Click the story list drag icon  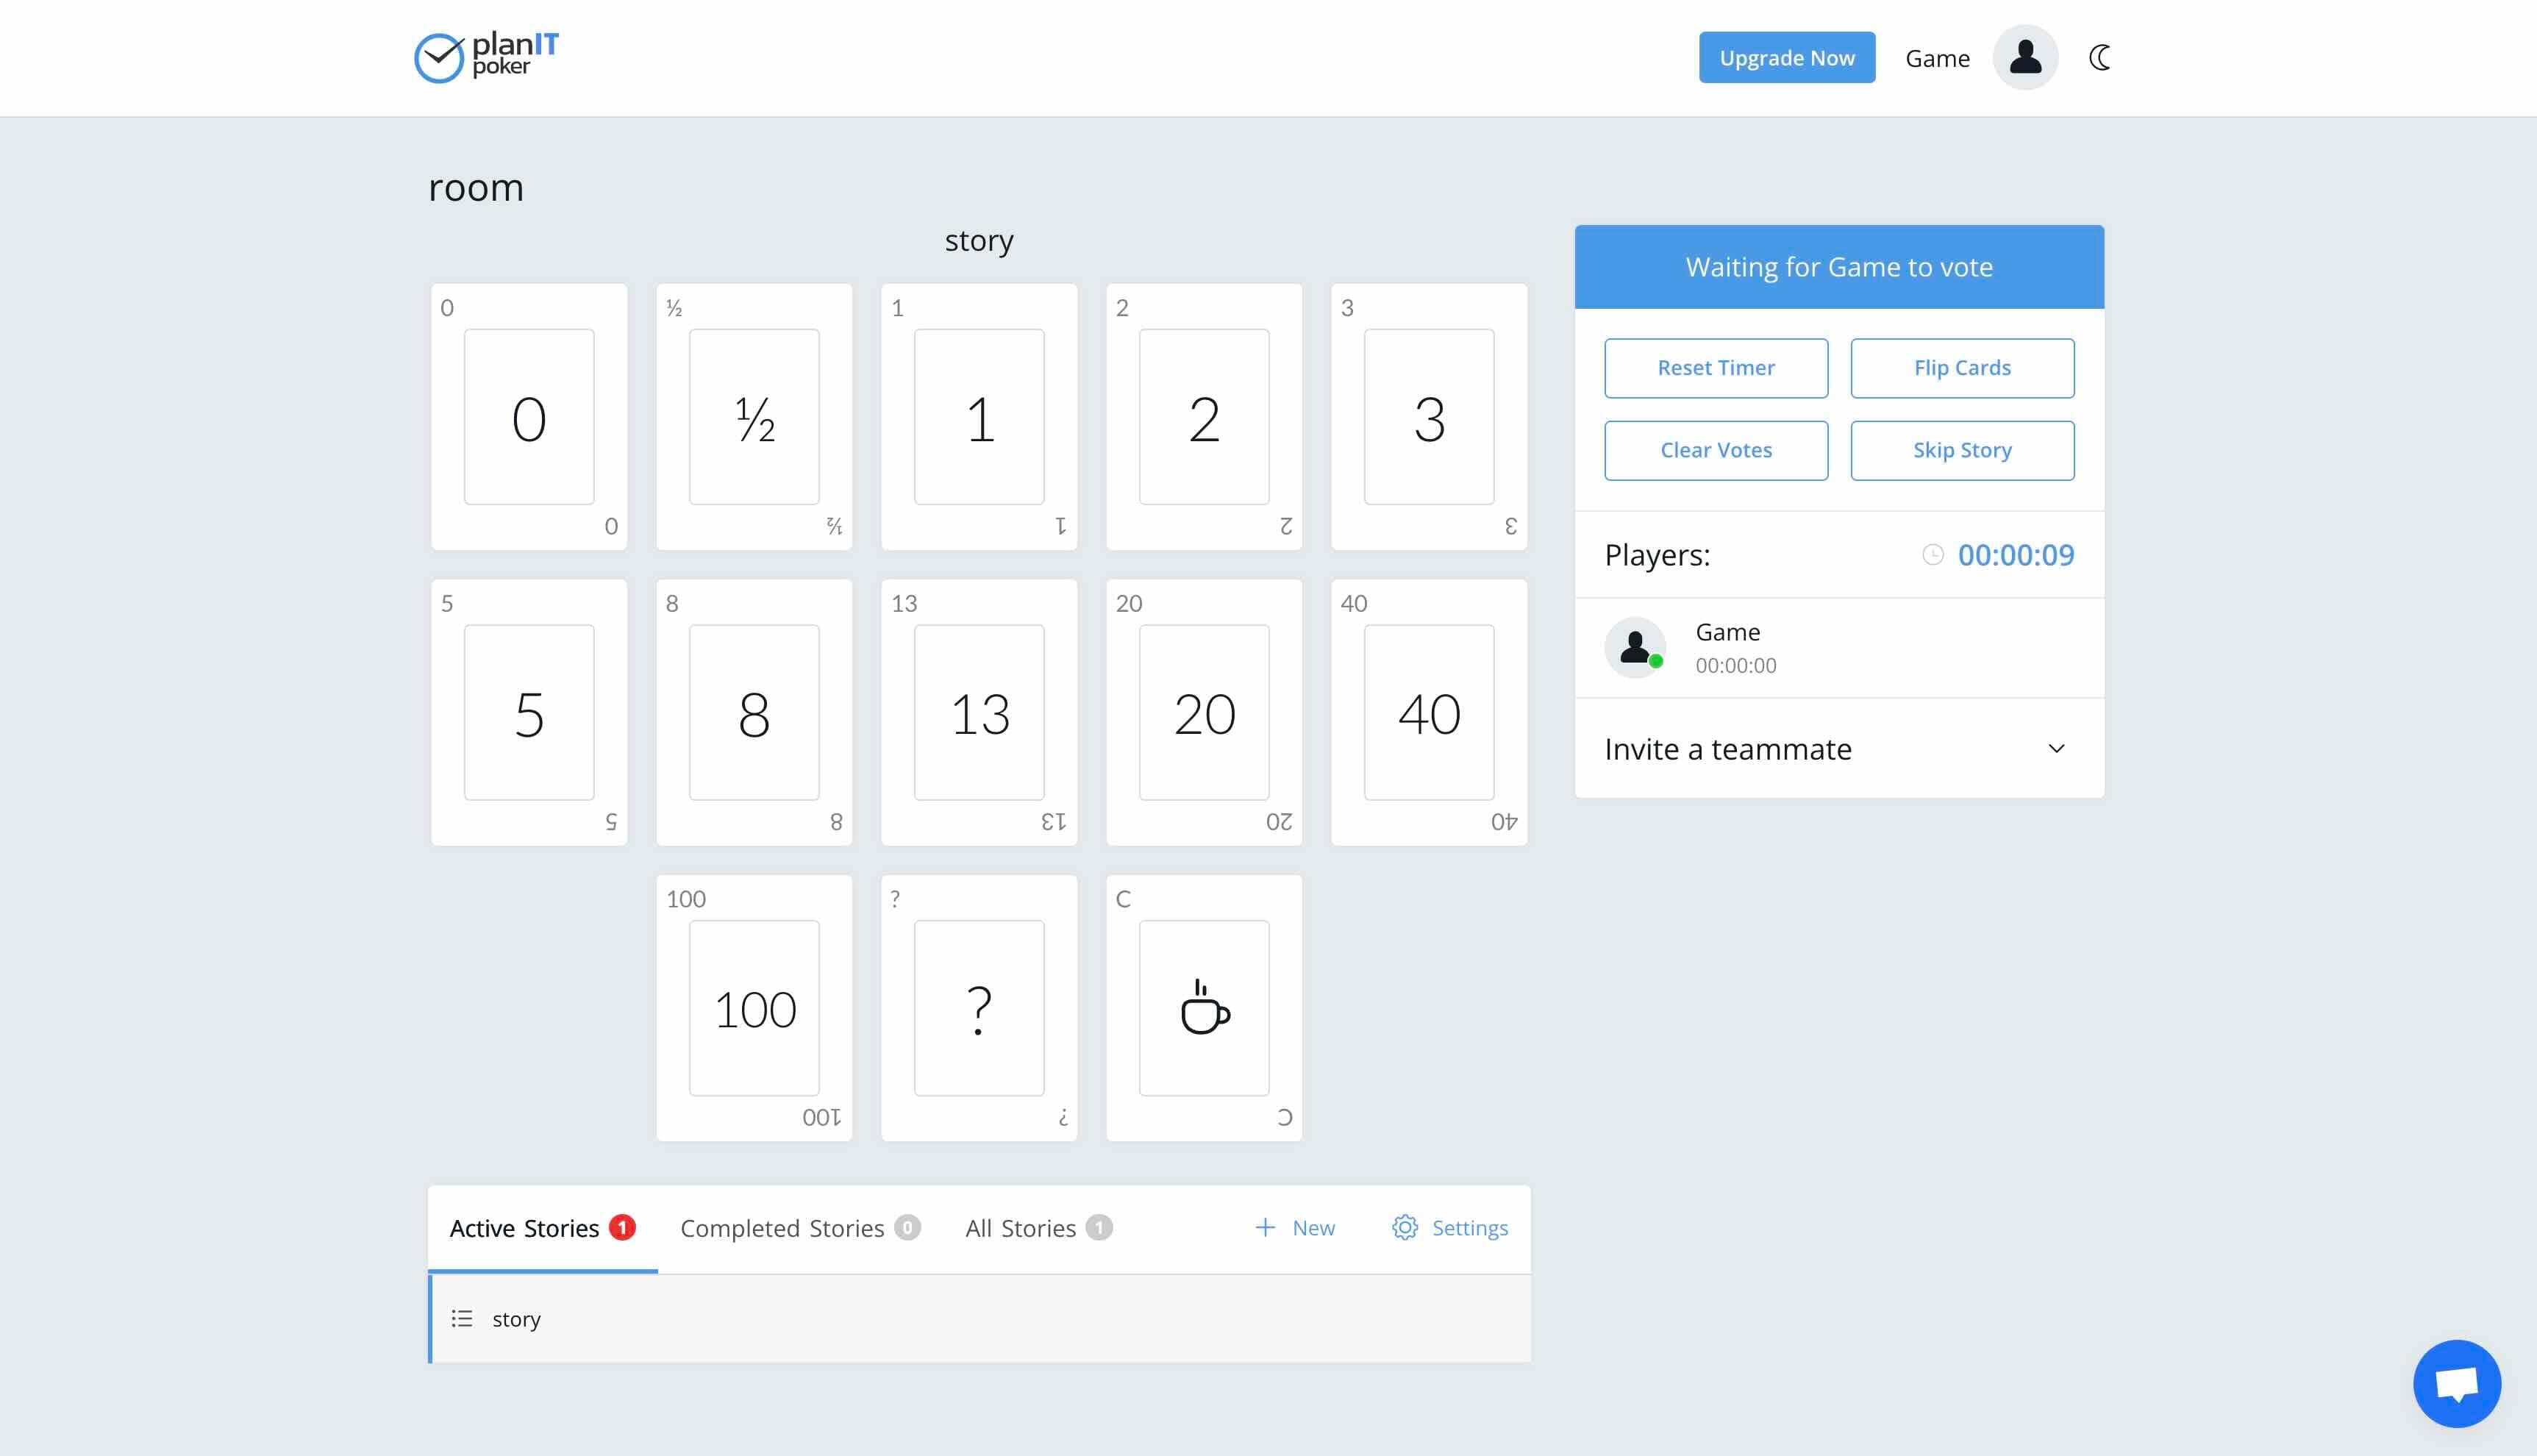point(461,1318)
